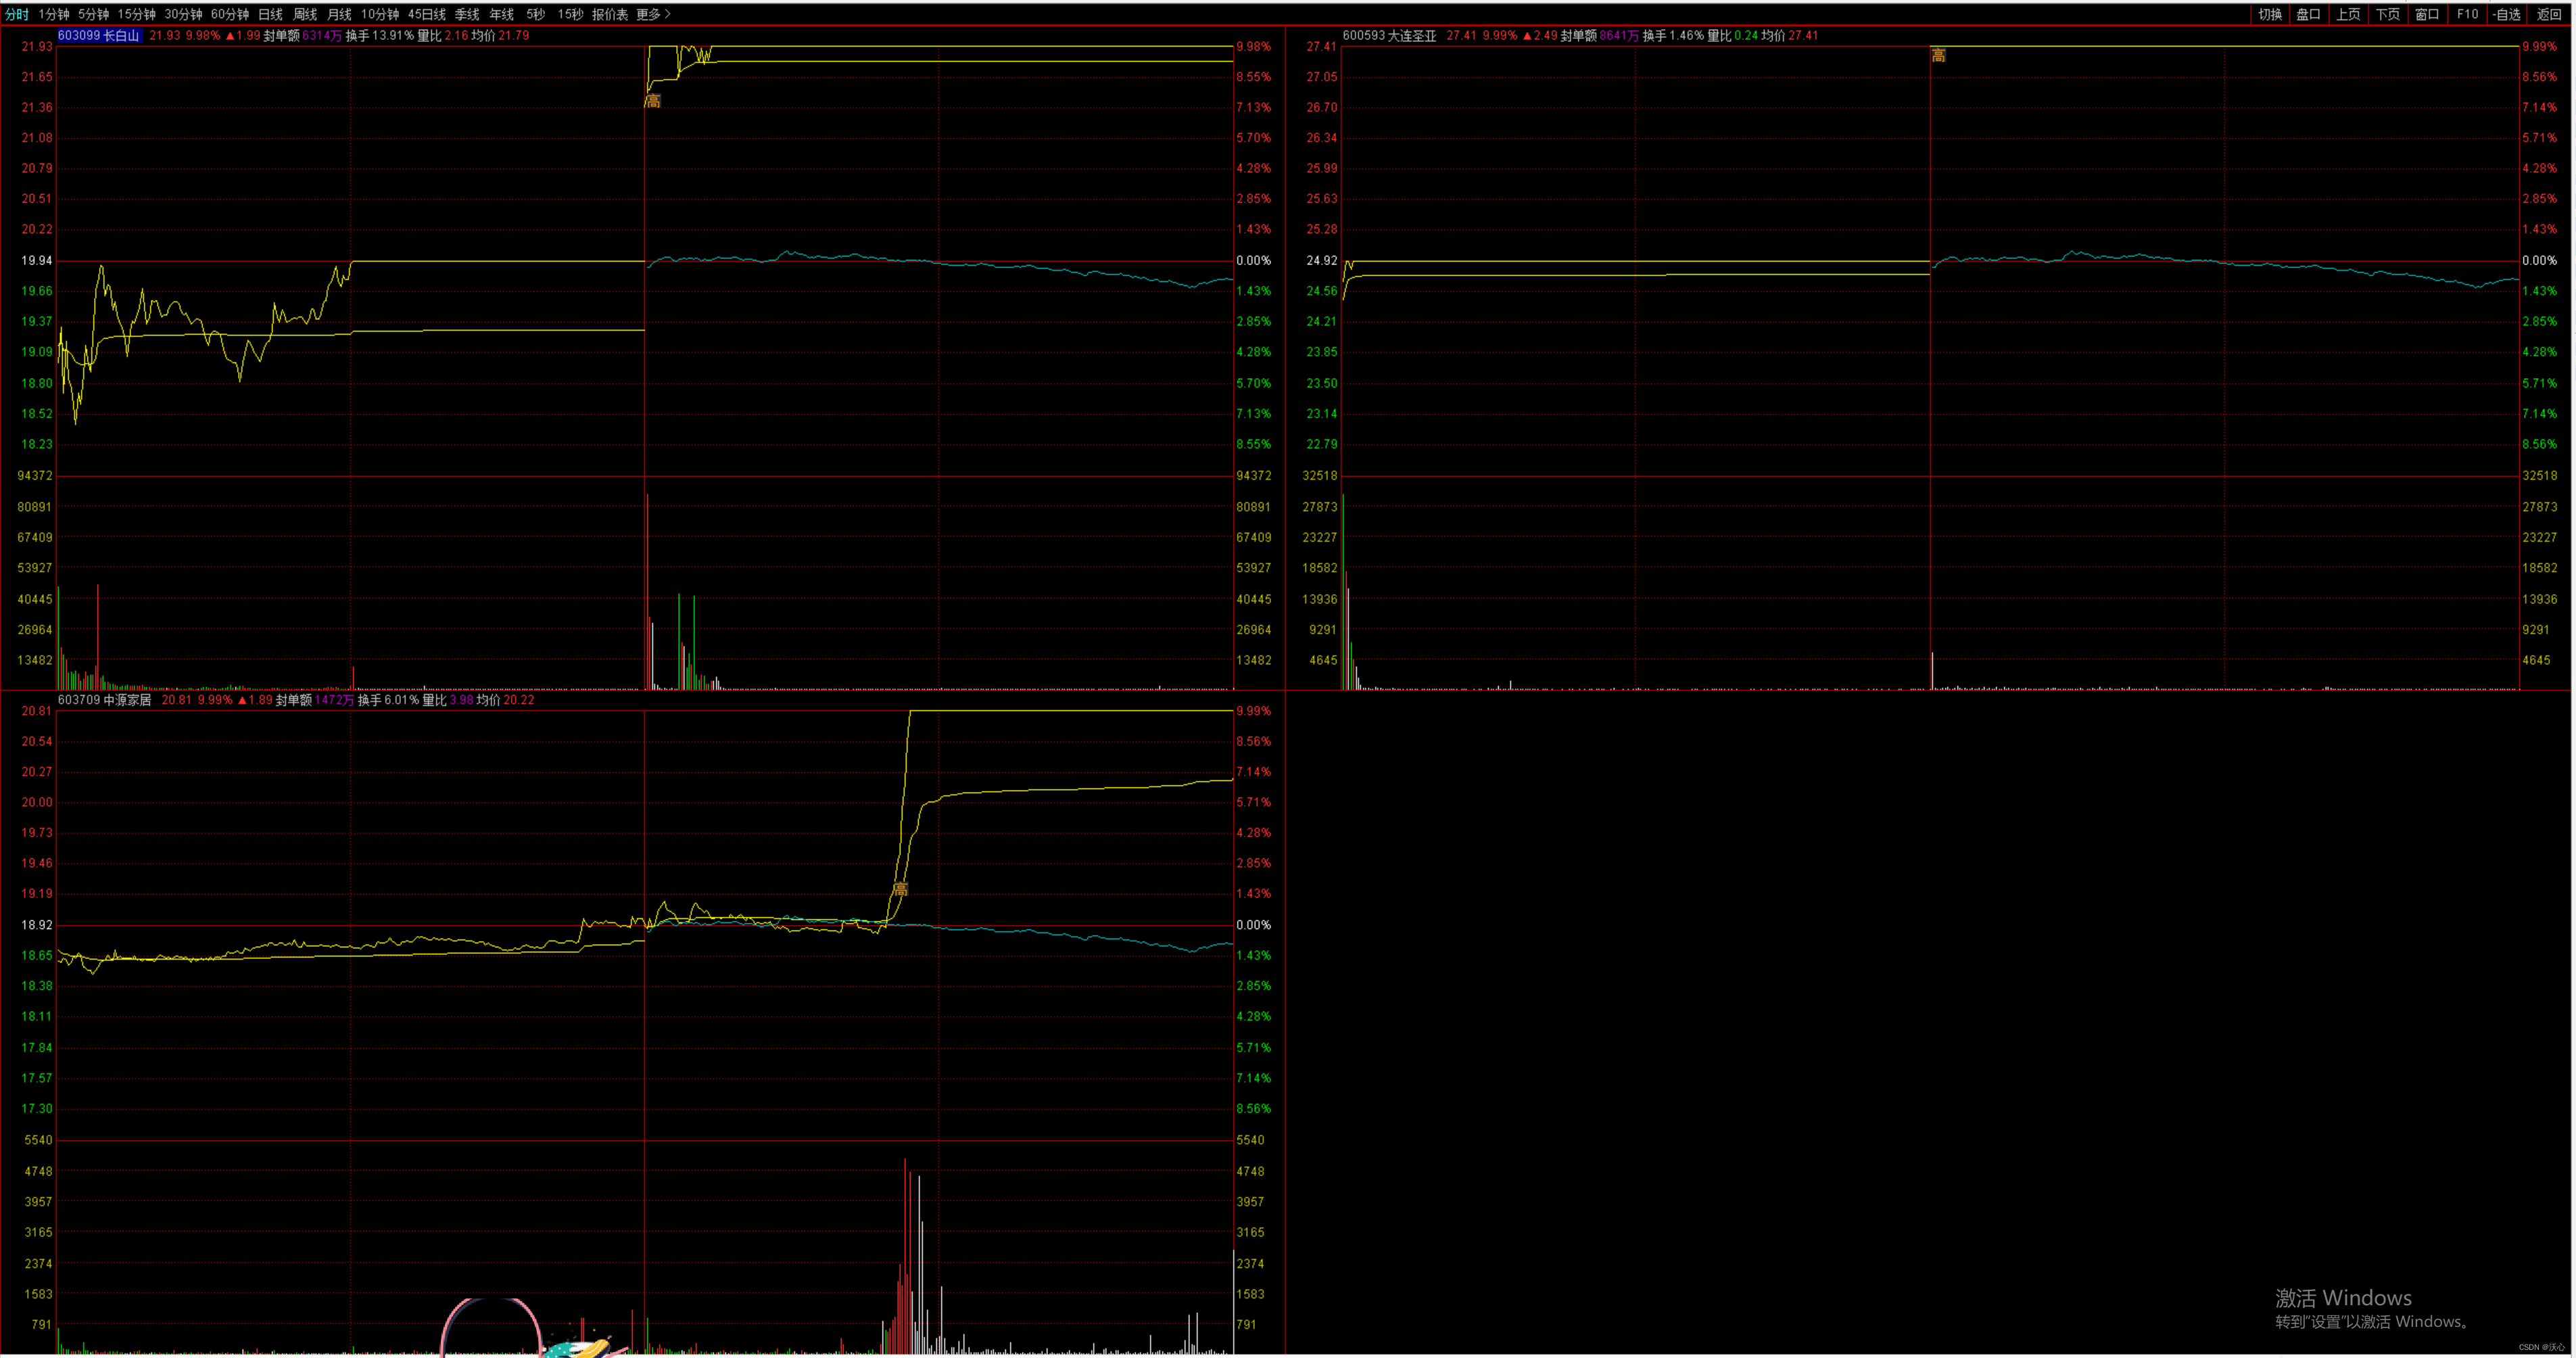The image size is (2576, 1358).
Task: Go to previous page with 上页
Action: [2348, 14]
